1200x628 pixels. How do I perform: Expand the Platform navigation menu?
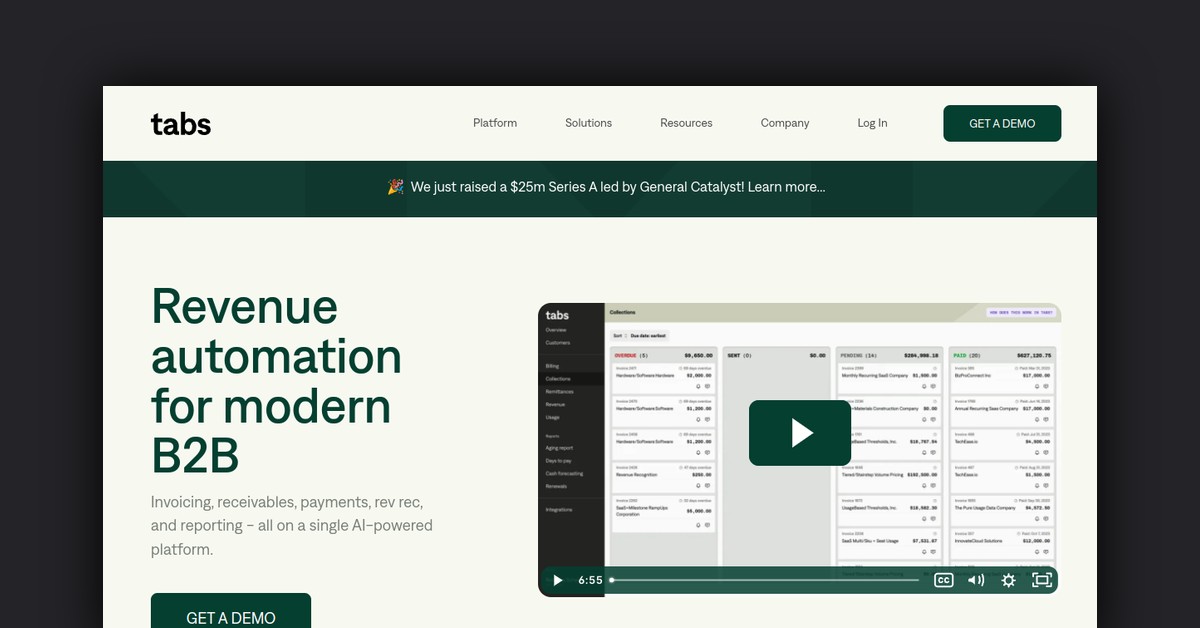click(495, 123)
